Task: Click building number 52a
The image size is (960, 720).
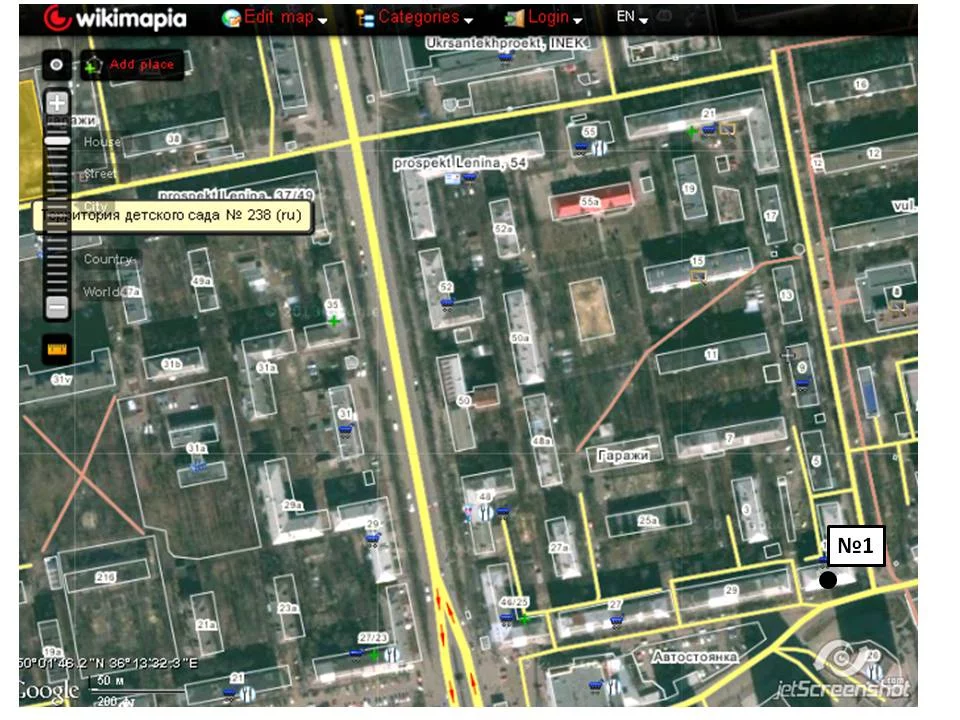Action: pyautogui.click(x=503, y=228)
